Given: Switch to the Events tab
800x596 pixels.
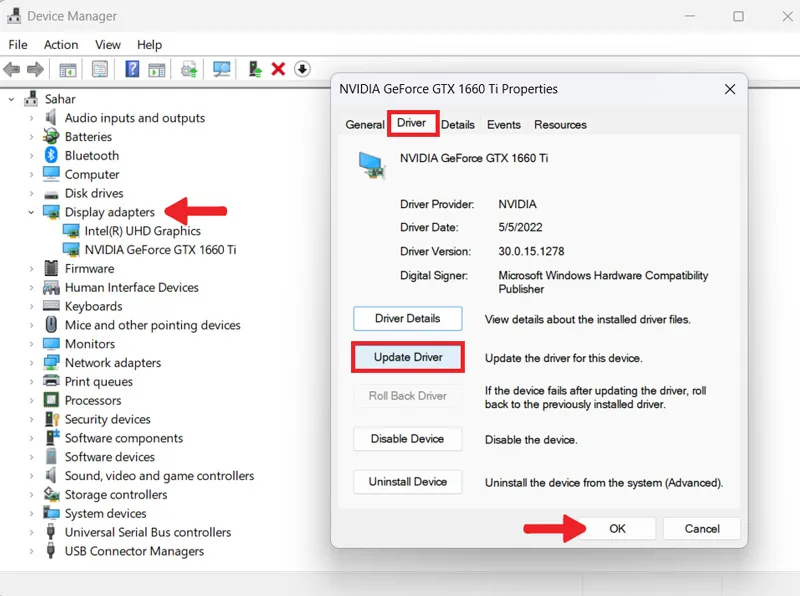Looking at the screenshot, I should [x=504, y=125].
